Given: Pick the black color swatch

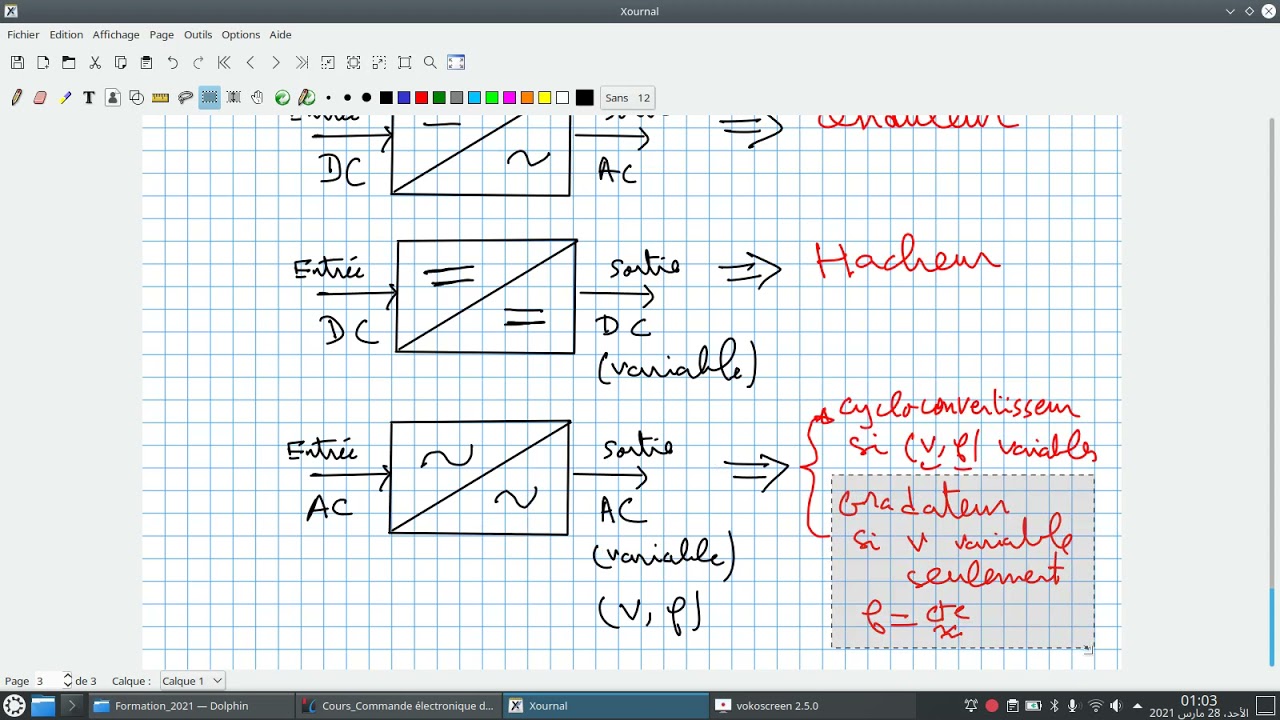Looking at the screenshot, I should 386,97.
